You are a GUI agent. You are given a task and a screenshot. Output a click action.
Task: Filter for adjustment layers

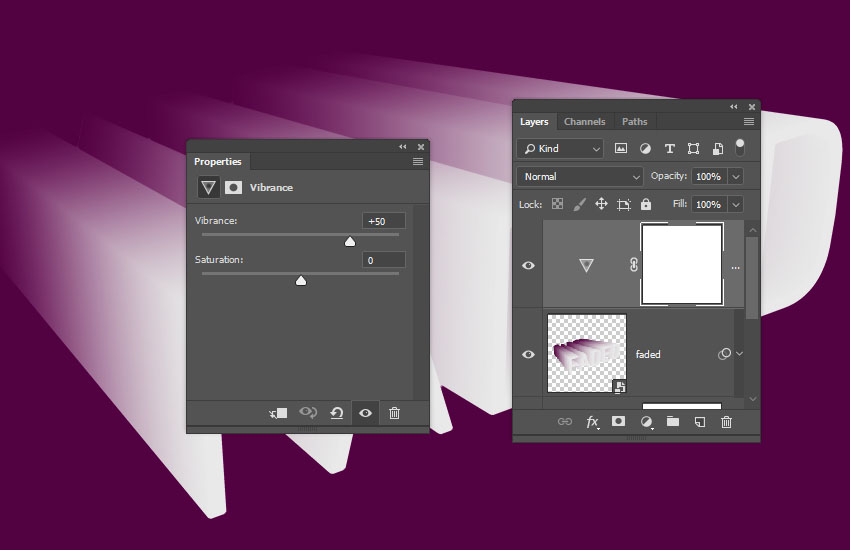645,148
